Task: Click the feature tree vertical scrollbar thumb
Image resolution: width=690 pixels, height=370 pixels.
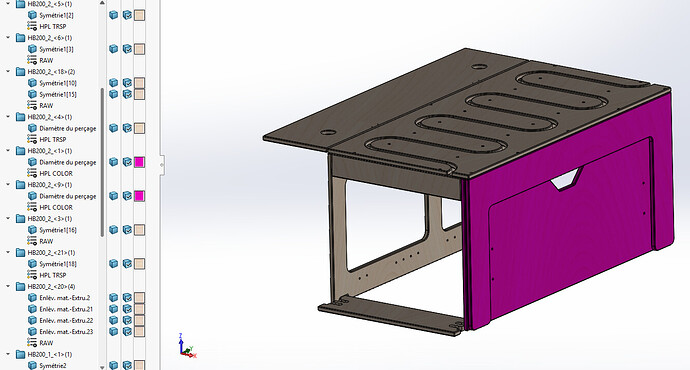Action: [x=102, y=162]
